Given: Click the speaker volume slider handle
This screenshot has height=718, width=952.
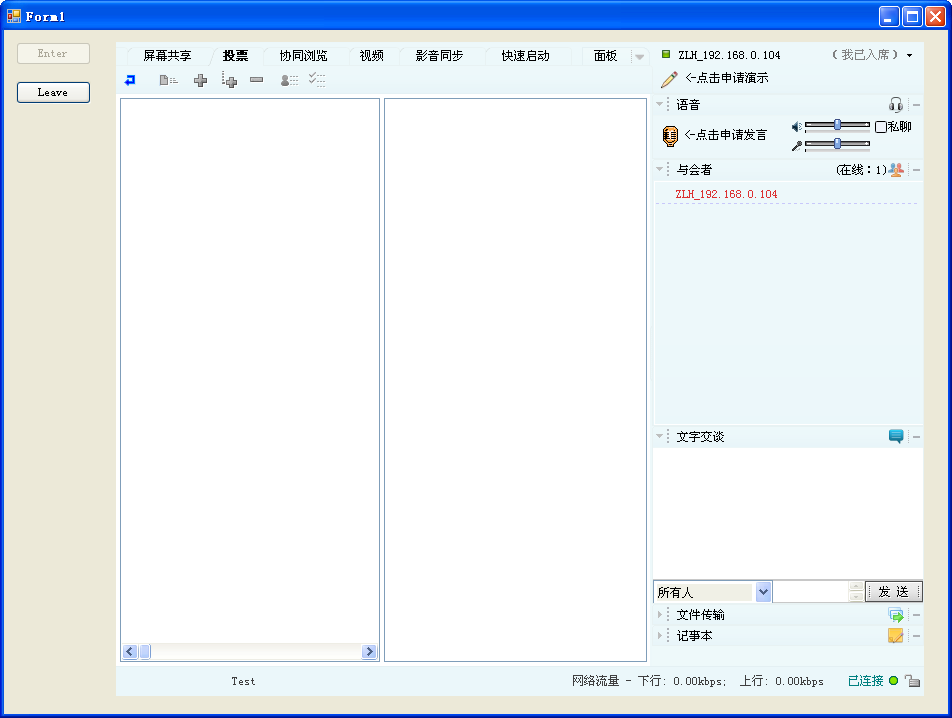Looking at the screenshot, I should point(838,125).
